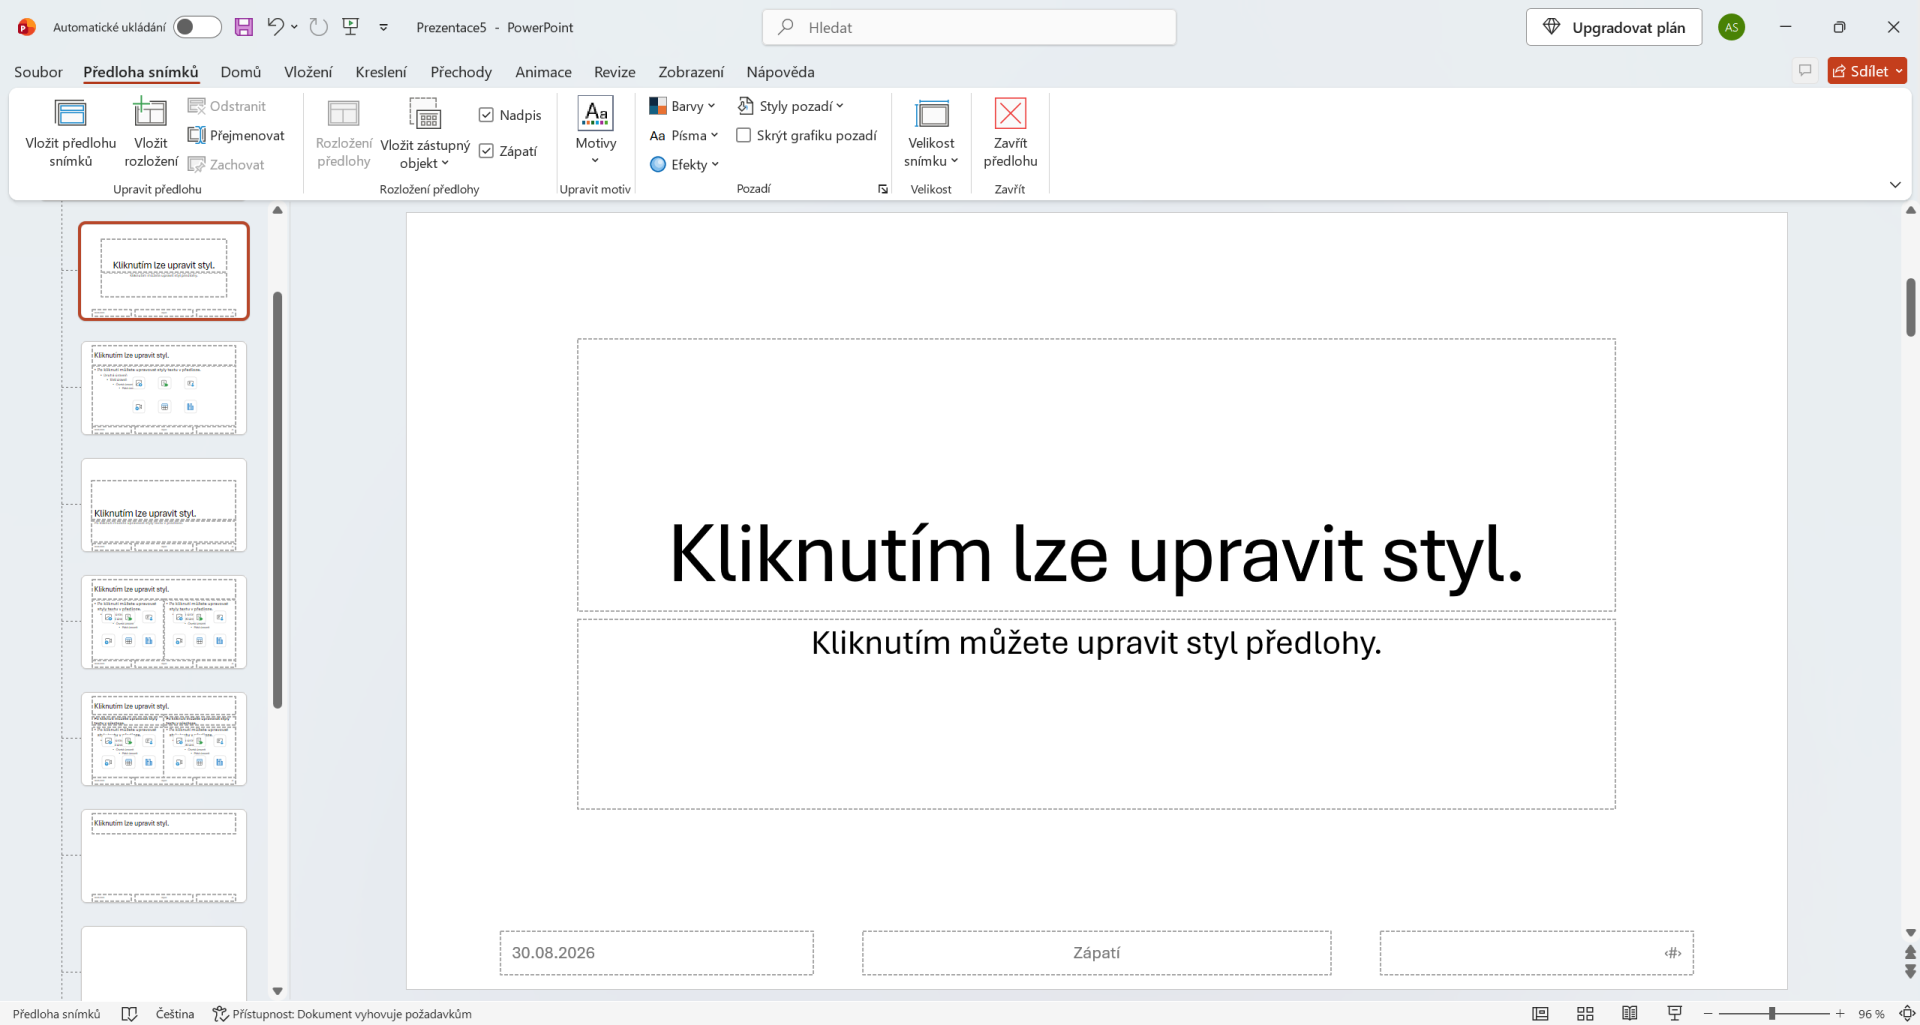
Task: Uncheck the Nadpis checkbox
Action: point(486,115)
